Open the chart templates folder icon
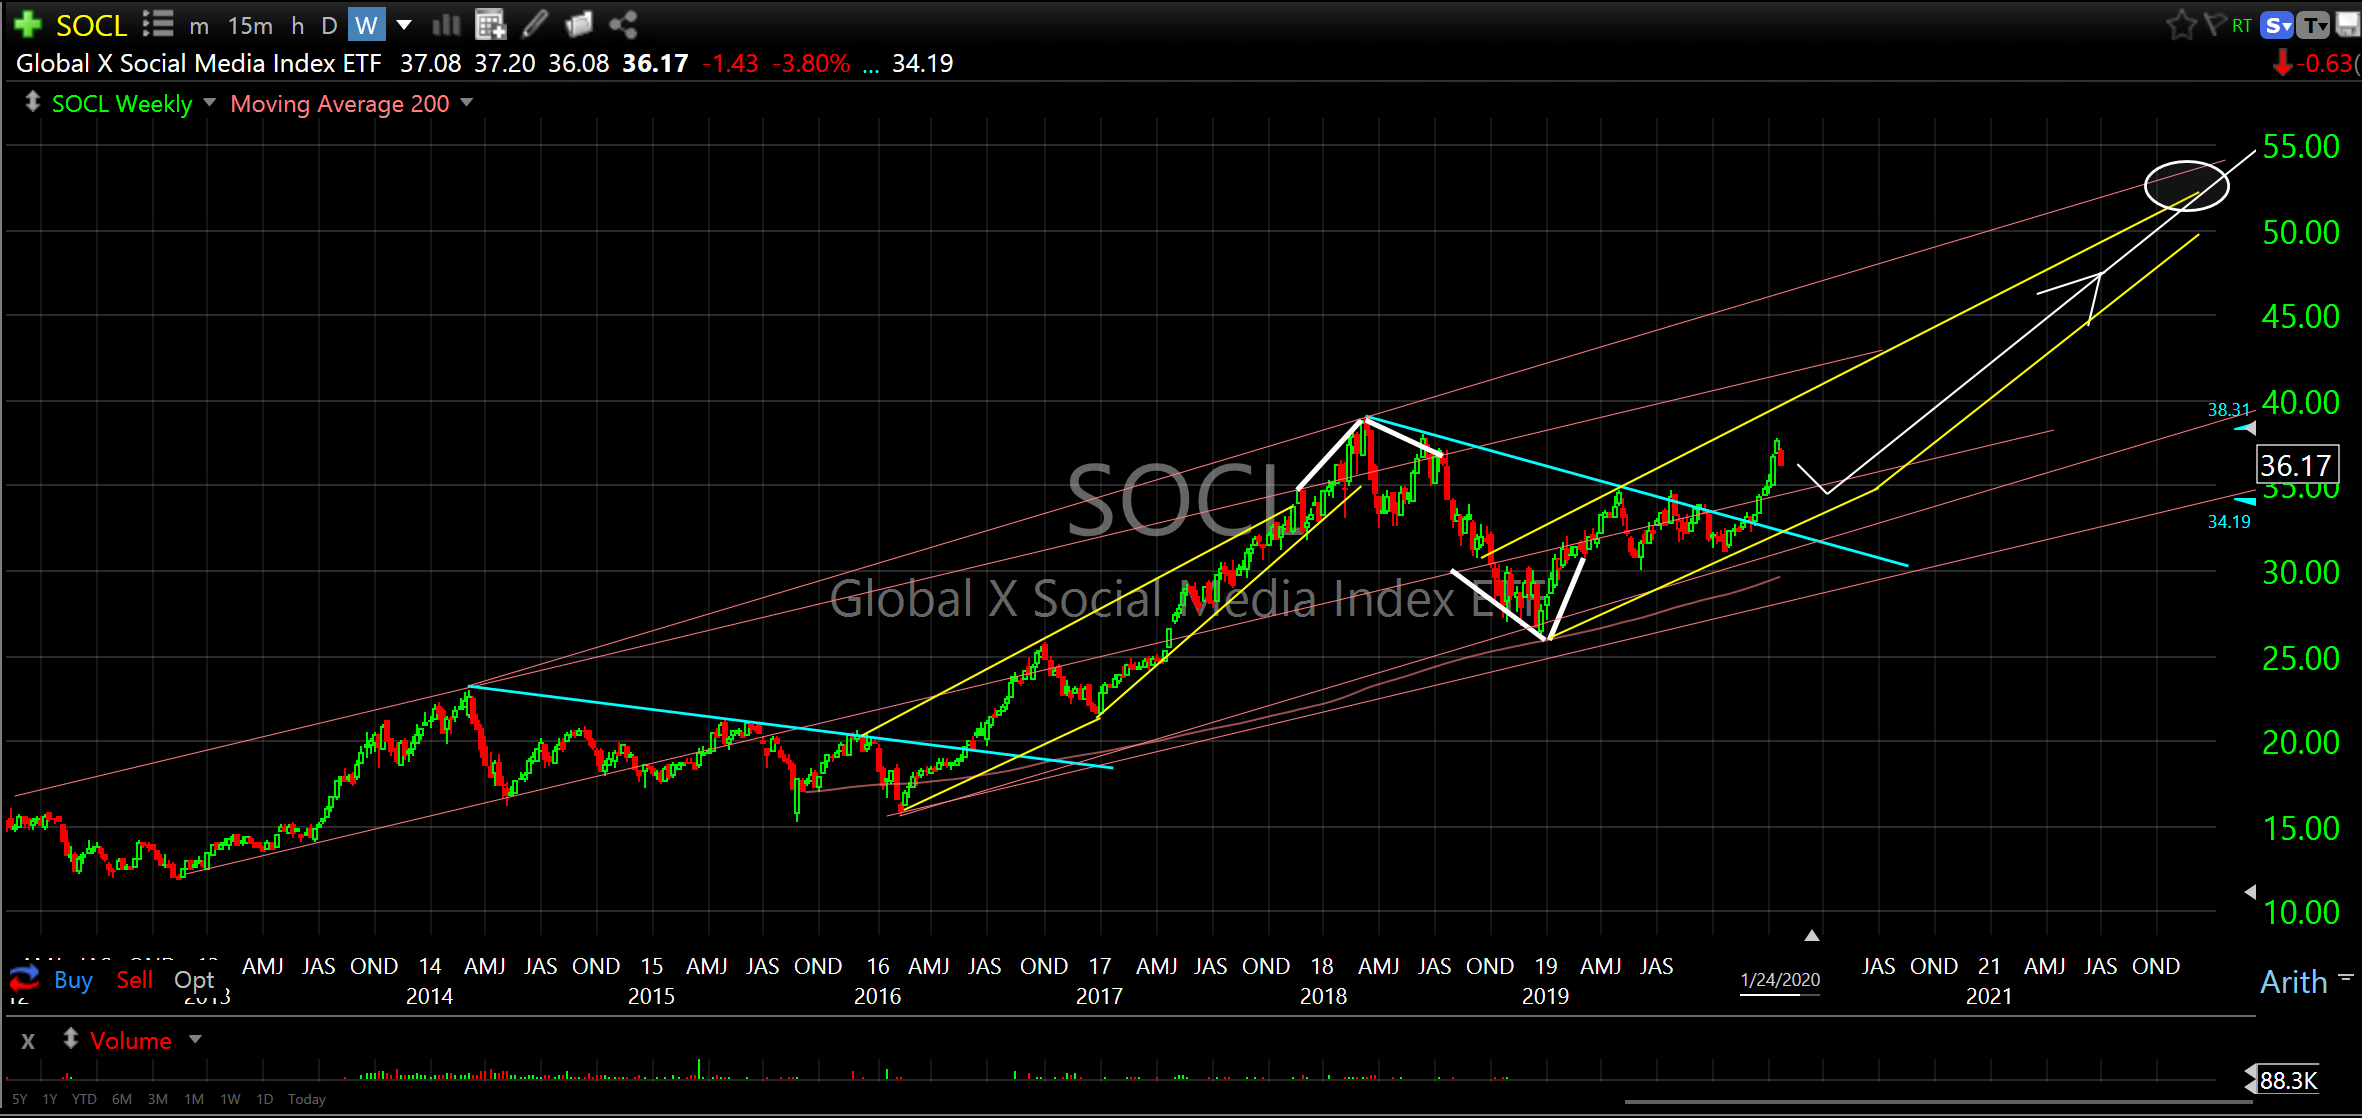The width and height of the screenshot is (2362, 1118). (579, 24)
